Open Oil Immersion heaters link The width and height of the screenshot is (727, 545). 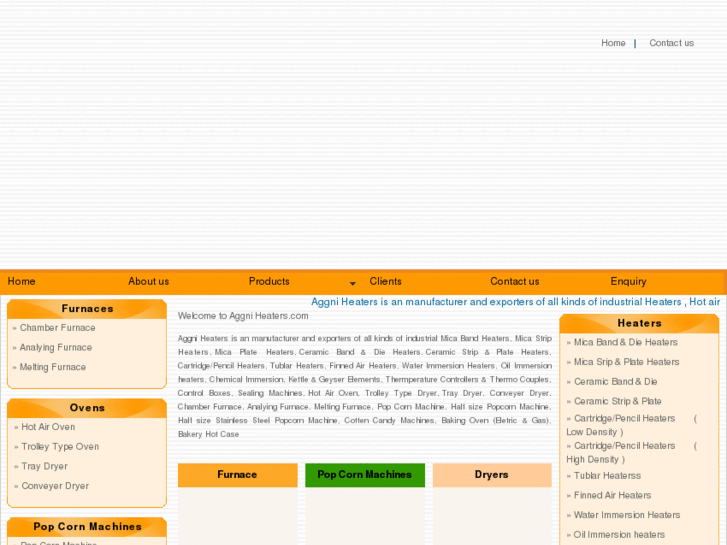(619, 535)
